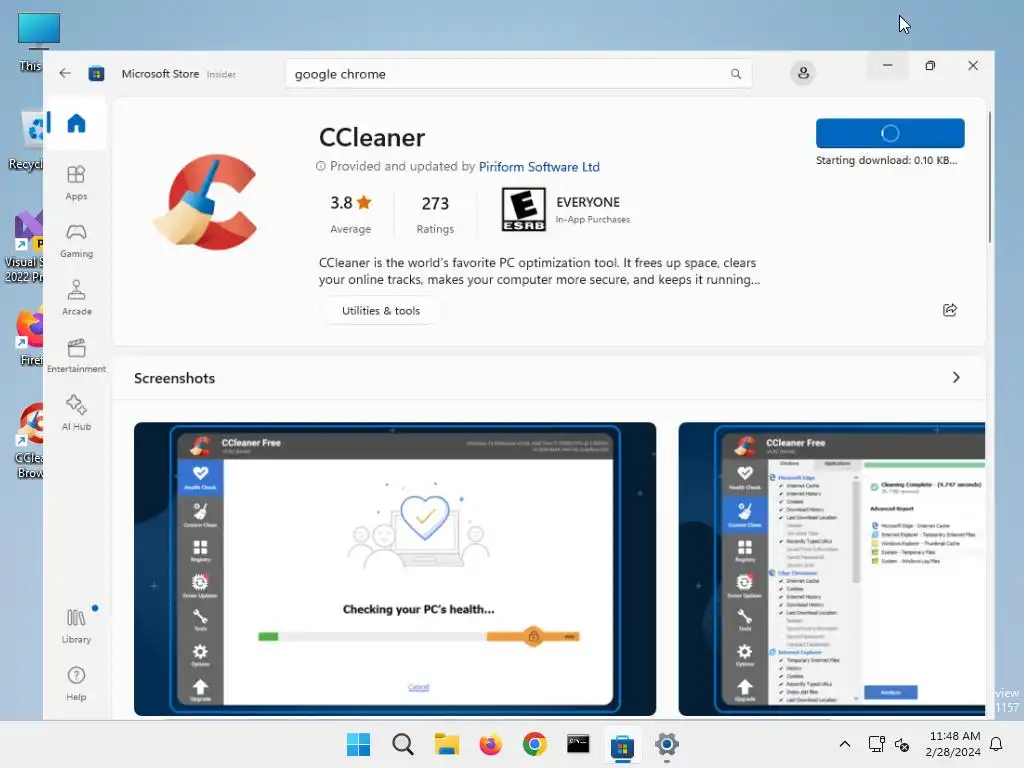Click the CCleaner app logo
Image resolution: width=1024 pixels, height=768 pixels.
pos(206,202)
